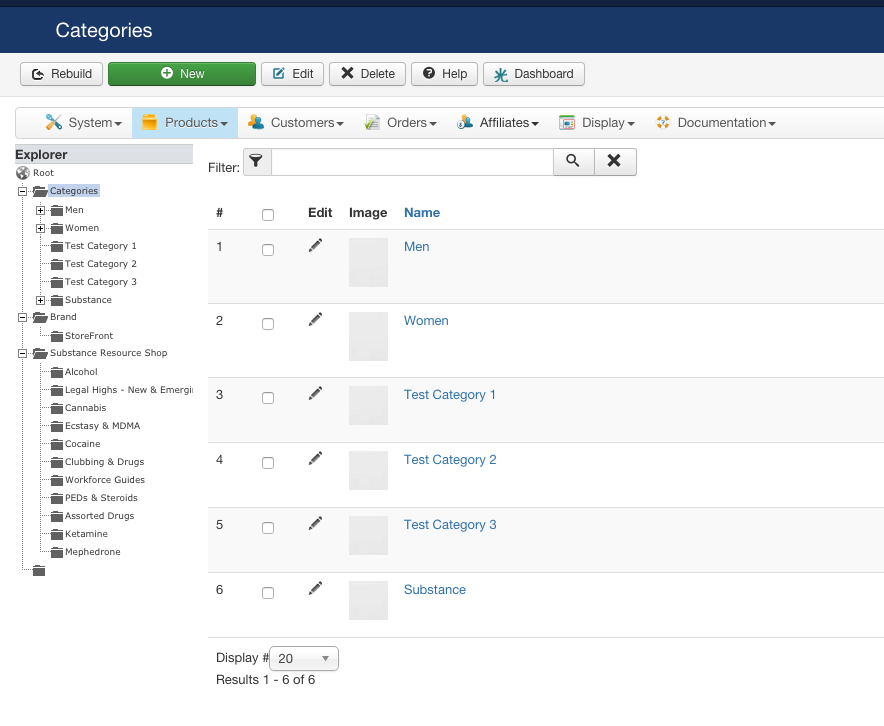Screen dimensions: 884x726
Task: Expand the Substance node under Categories
Action: [40, 300]
